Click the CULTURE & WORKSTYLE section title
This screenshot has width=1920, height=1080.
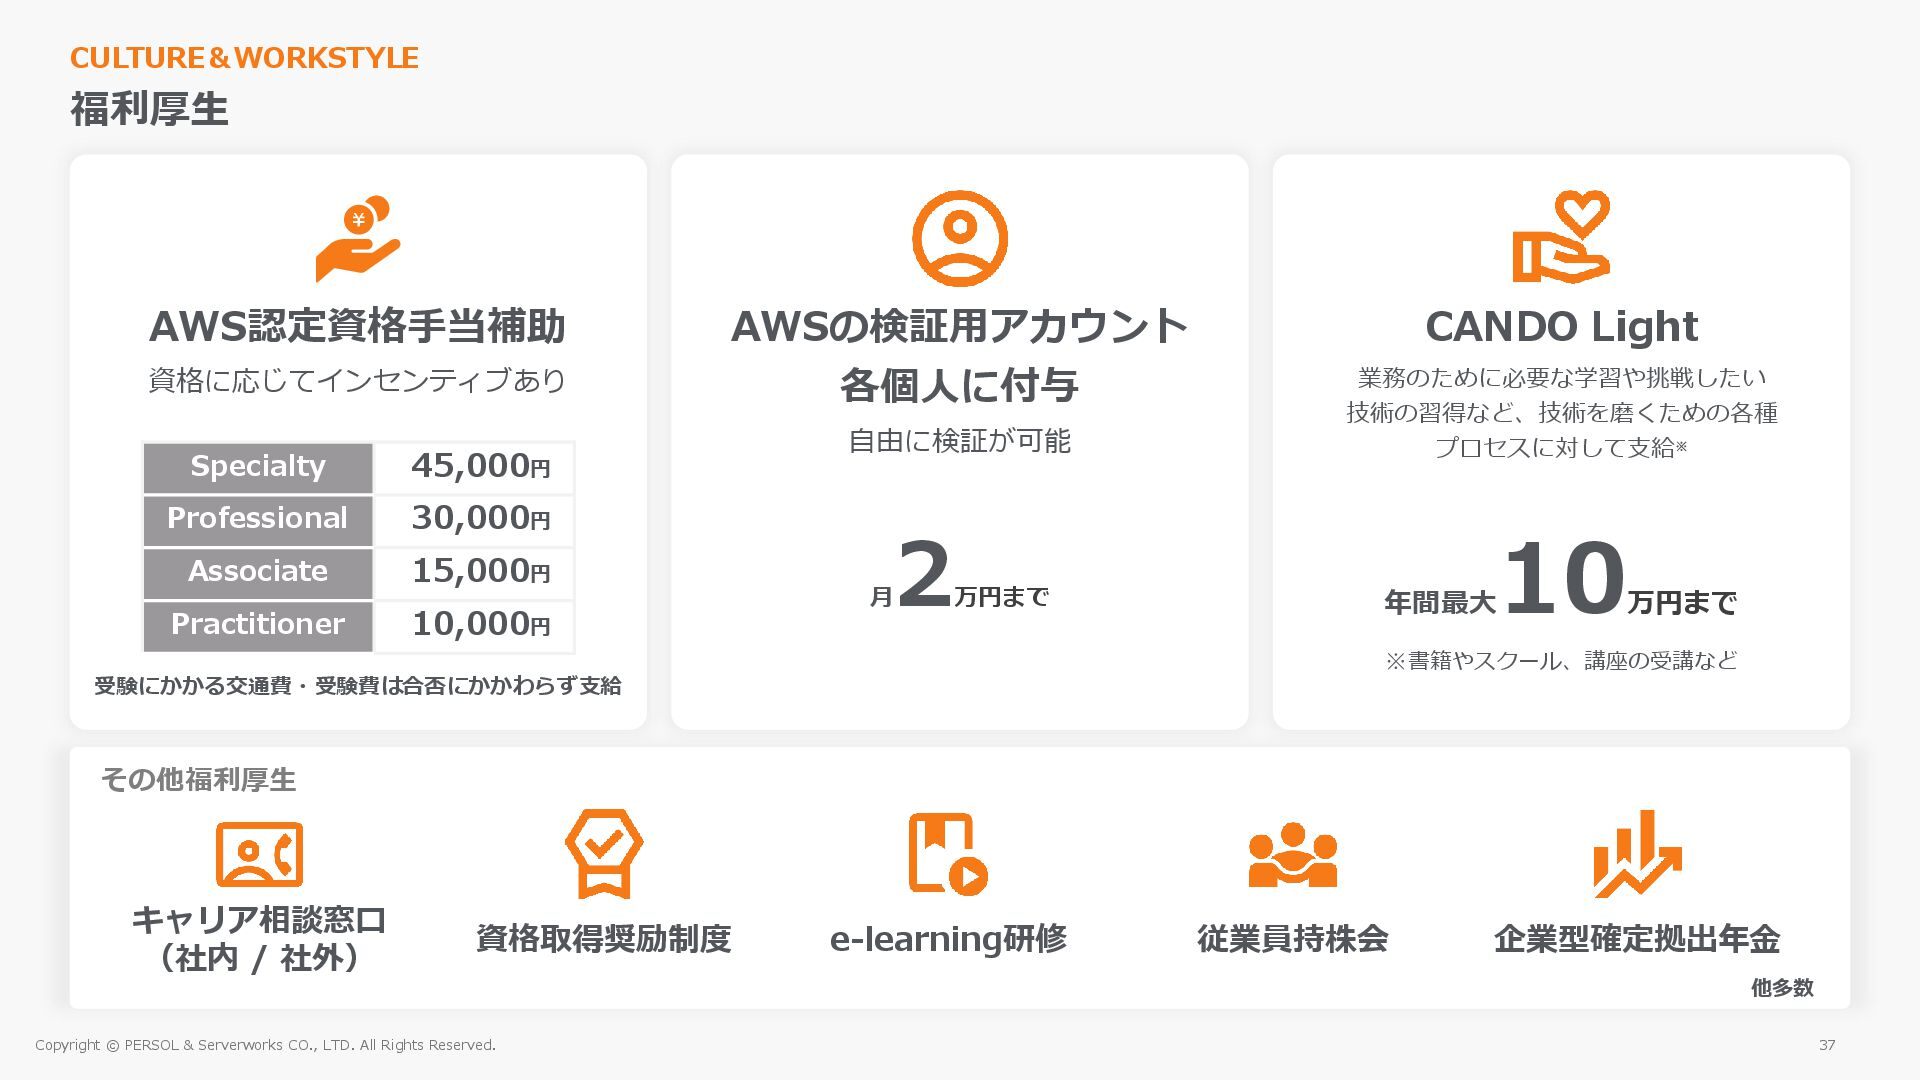(244, 58)
